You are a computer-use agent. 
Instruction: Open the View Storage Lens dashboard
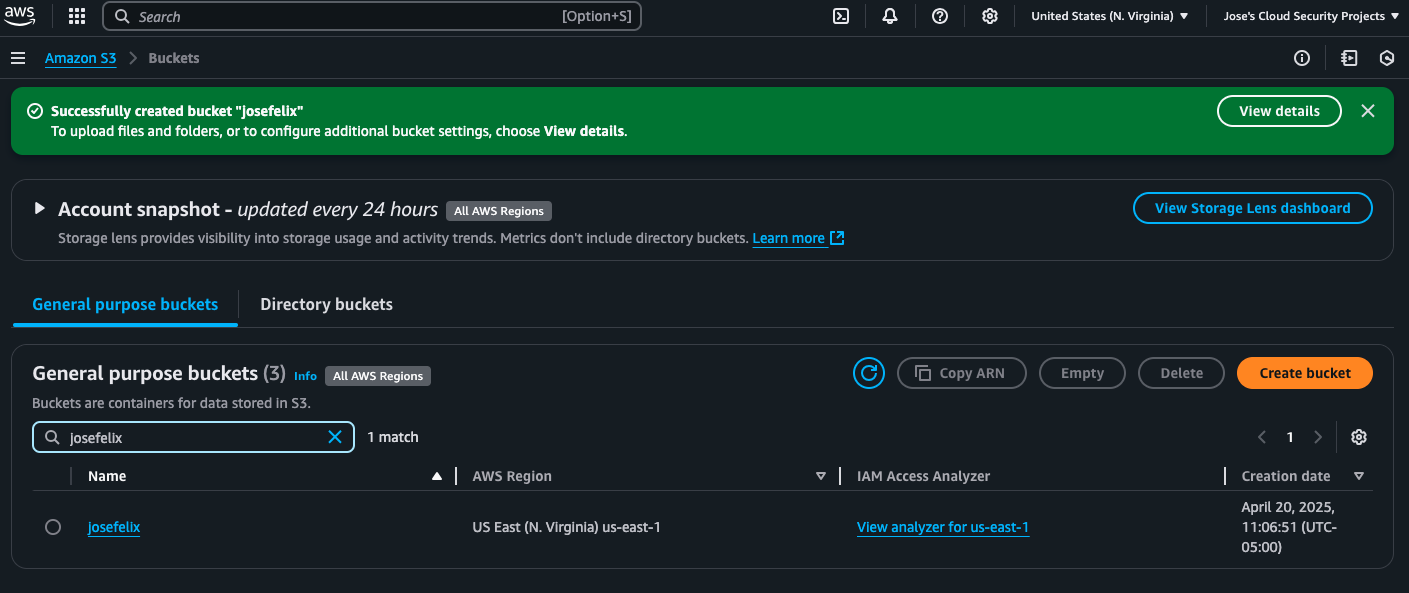(x=1252, y=208)
